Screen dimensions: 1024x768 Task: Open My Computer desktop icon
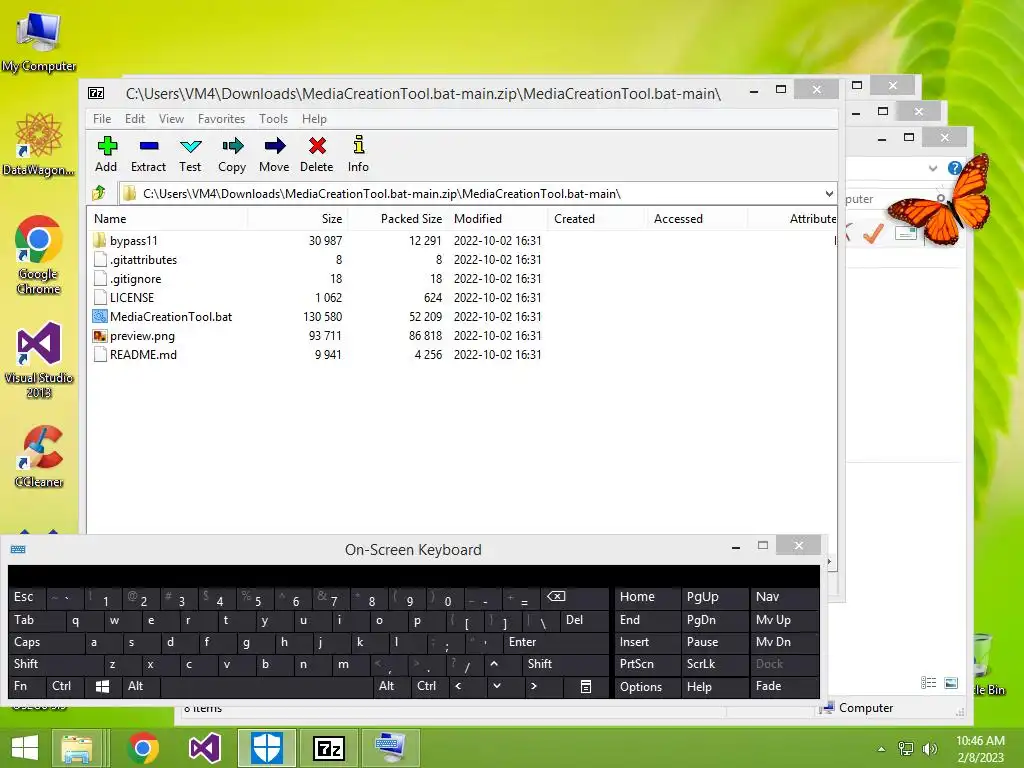pyautogui.click(x=39, y=42)
